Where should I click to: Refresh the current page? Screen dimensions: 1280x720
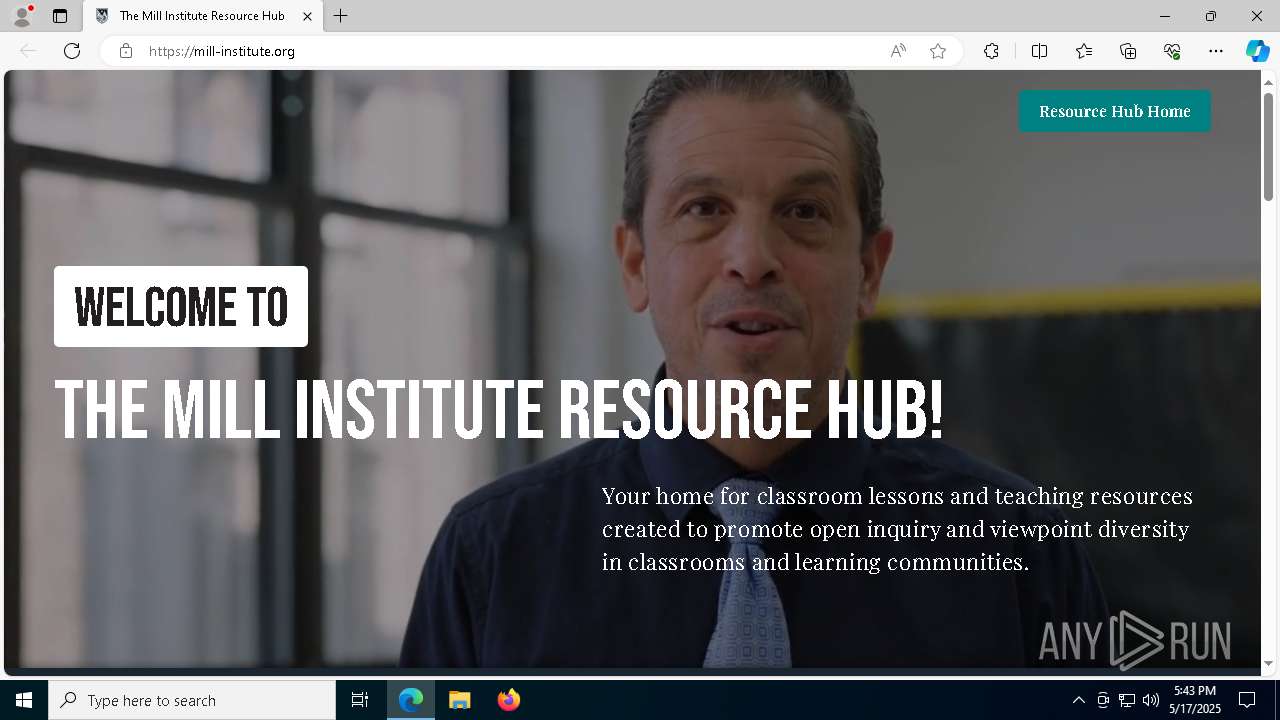tap(72, 51)
